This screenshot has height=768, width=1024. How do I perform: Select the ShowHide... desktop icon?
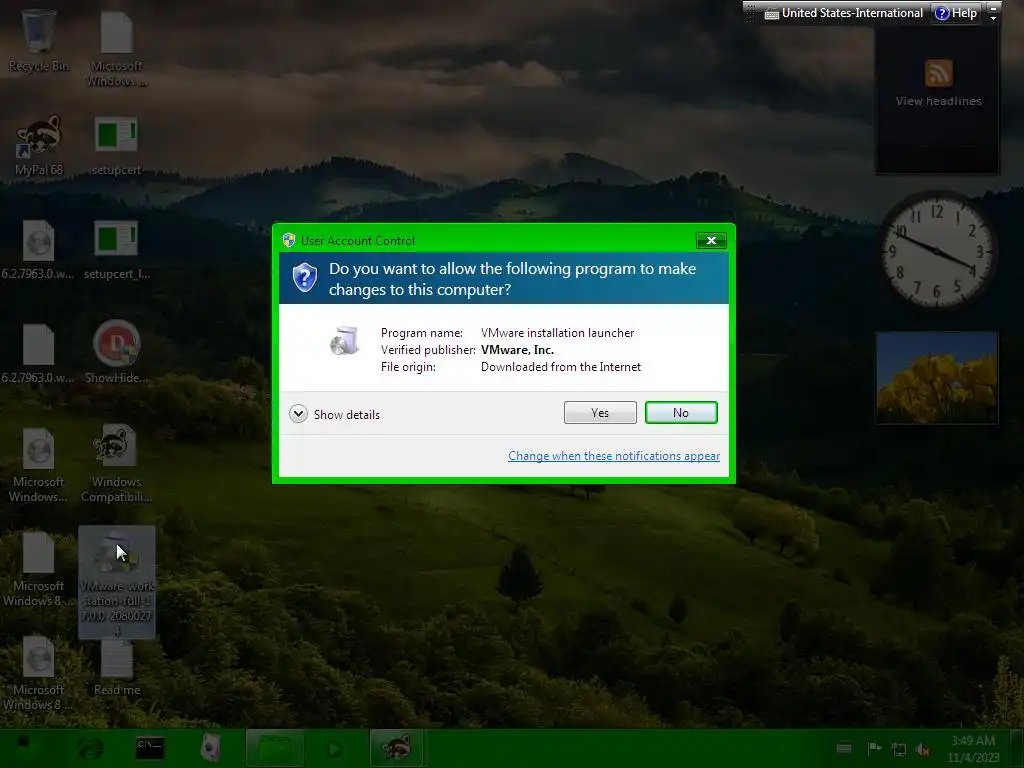tap(116, 353)
